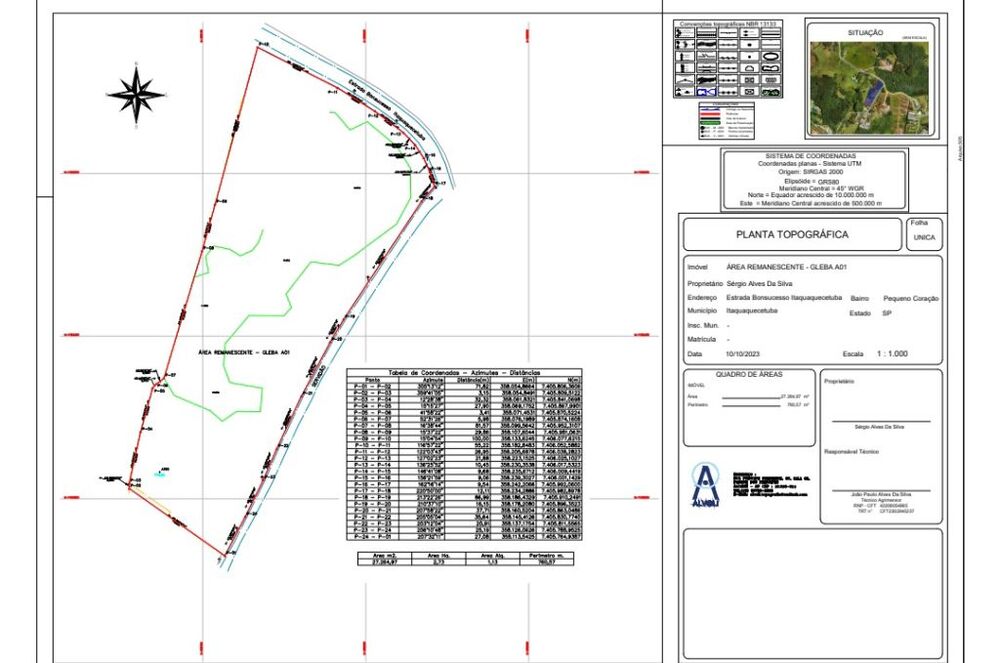Click the Planta Topográfica title box
Image resolution: width=1000 pixels, height=663 pixels.
tap(791, 234)
